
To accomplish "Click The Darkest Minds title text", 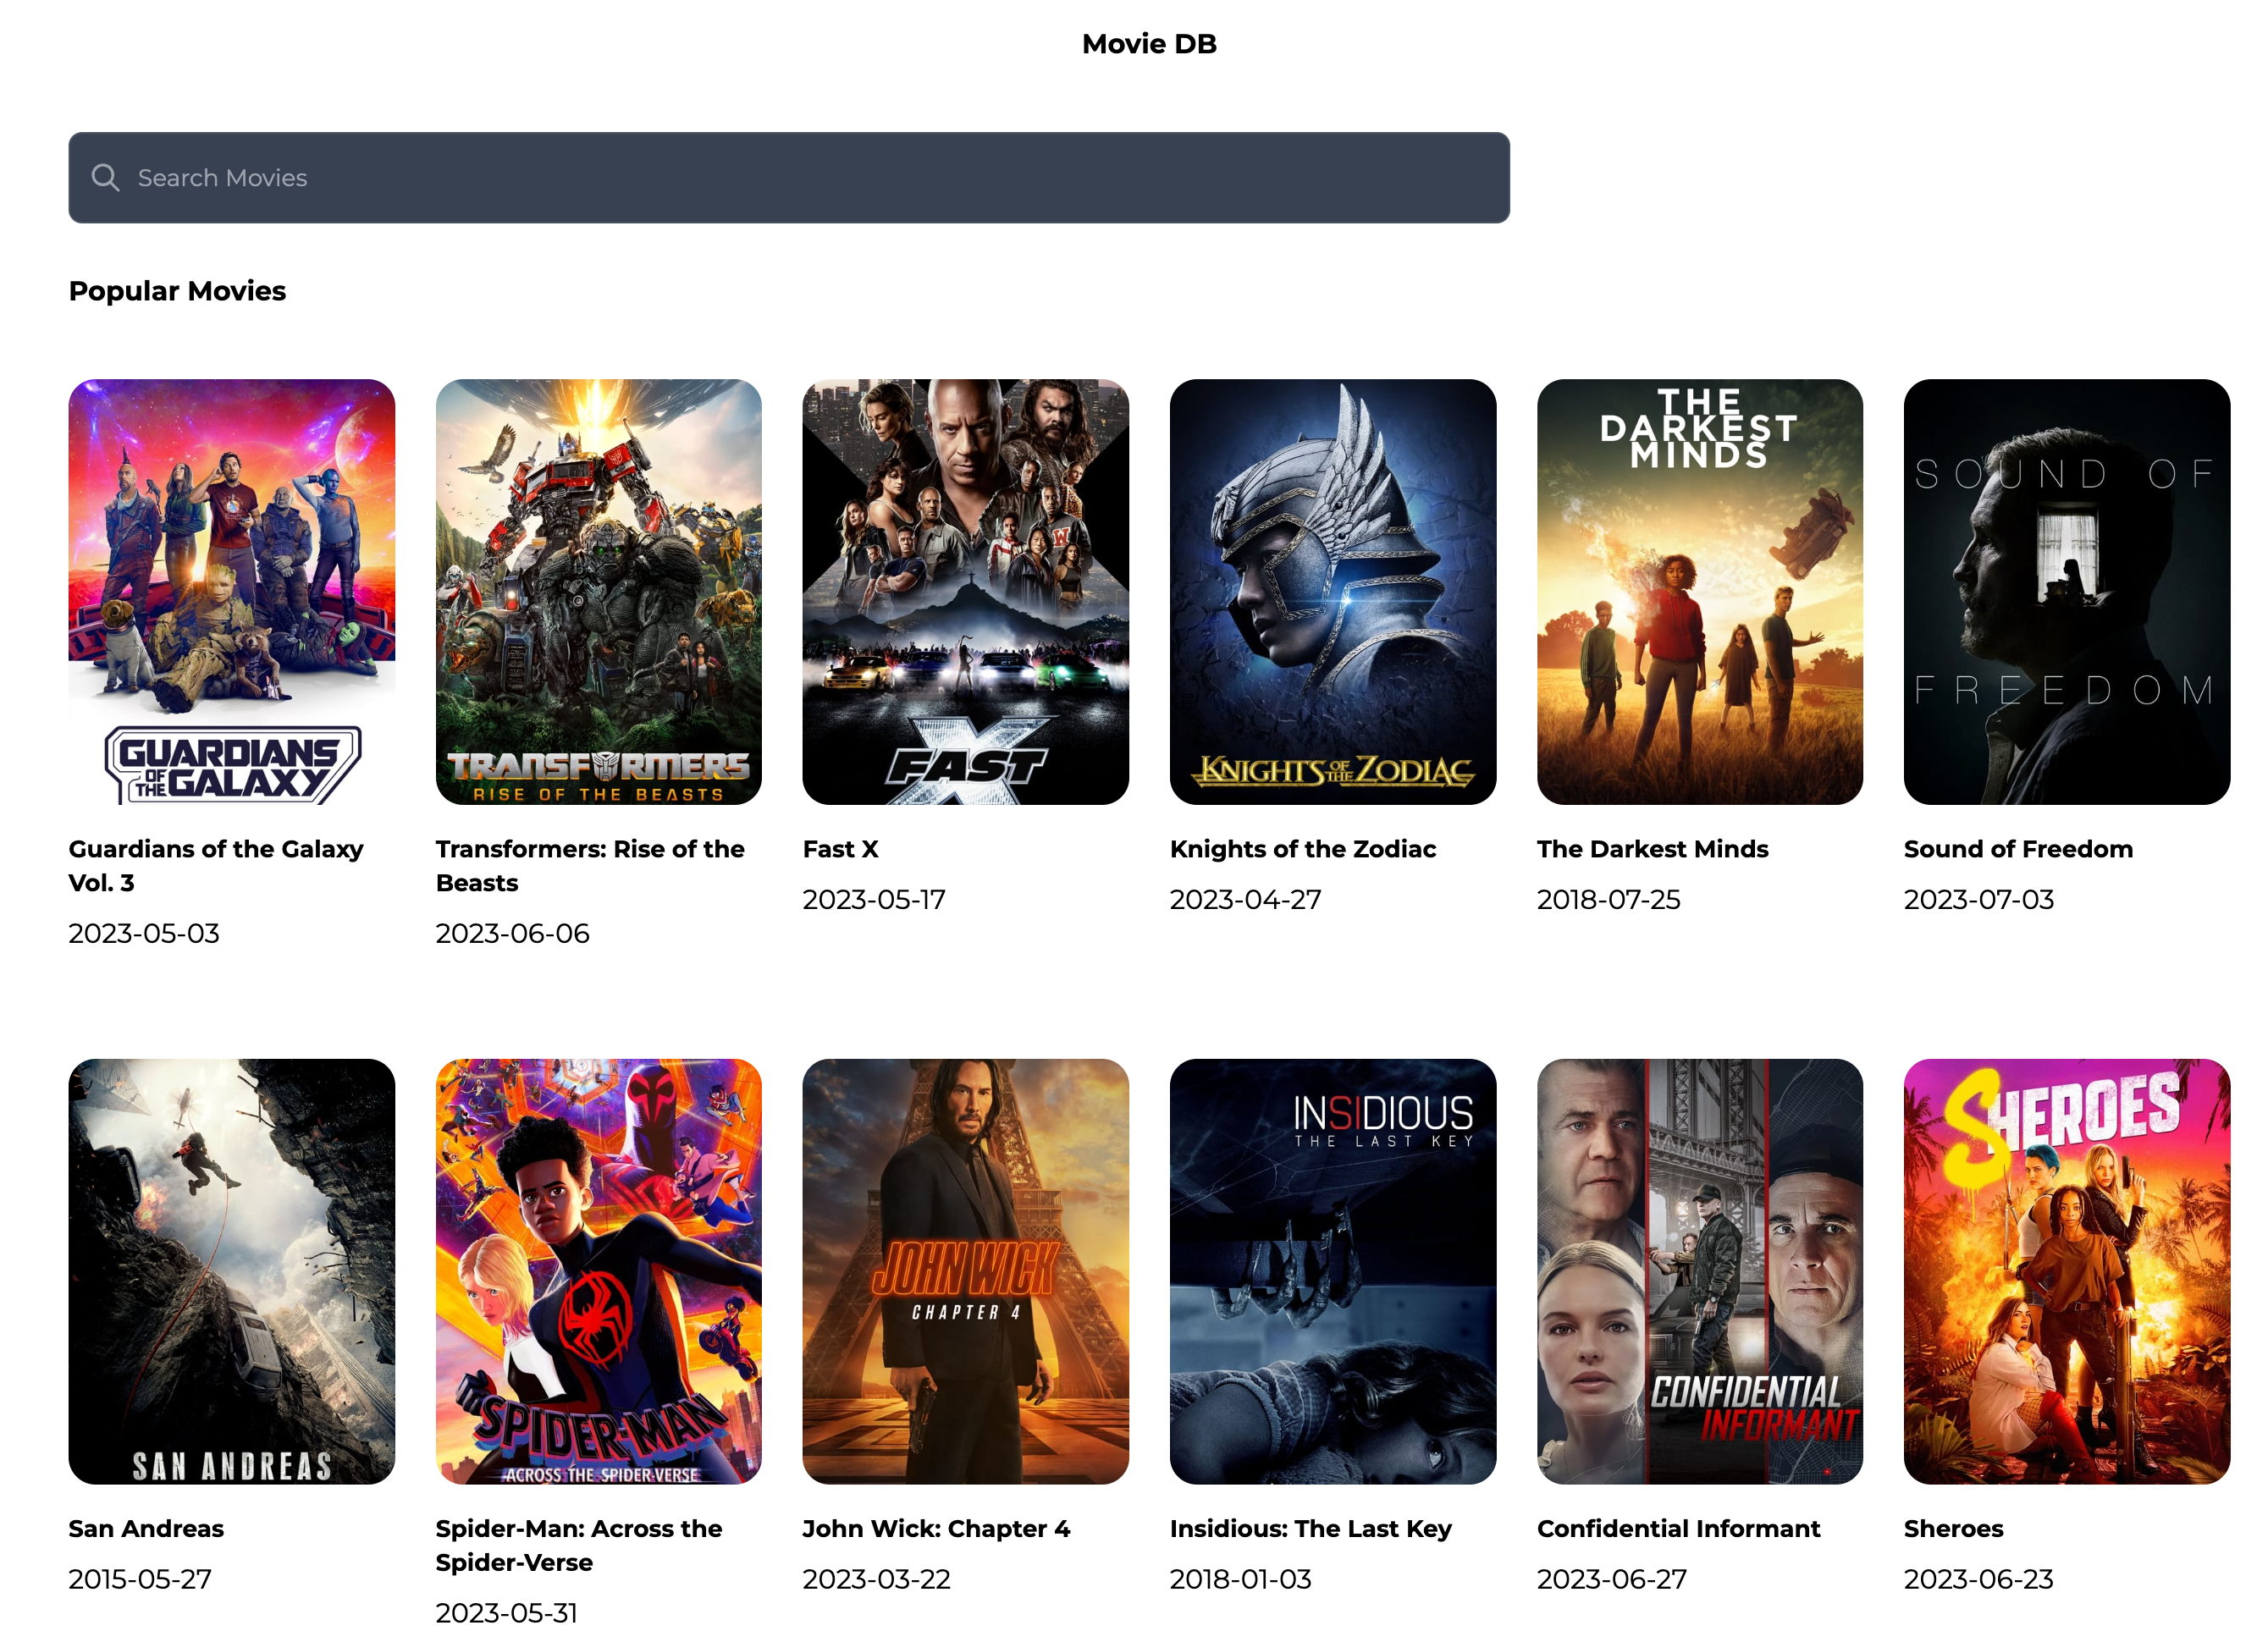I will (x=1653, y=849).
